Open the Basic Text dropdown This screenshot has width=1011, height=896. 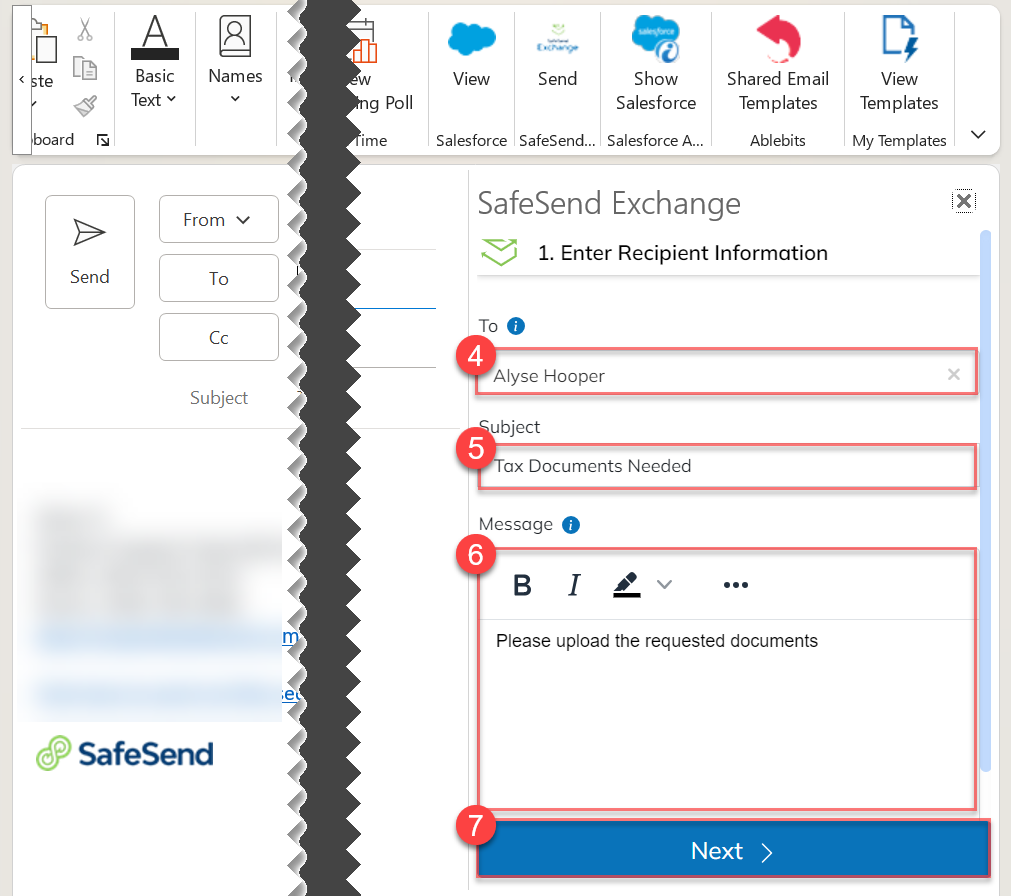point(154,88)
